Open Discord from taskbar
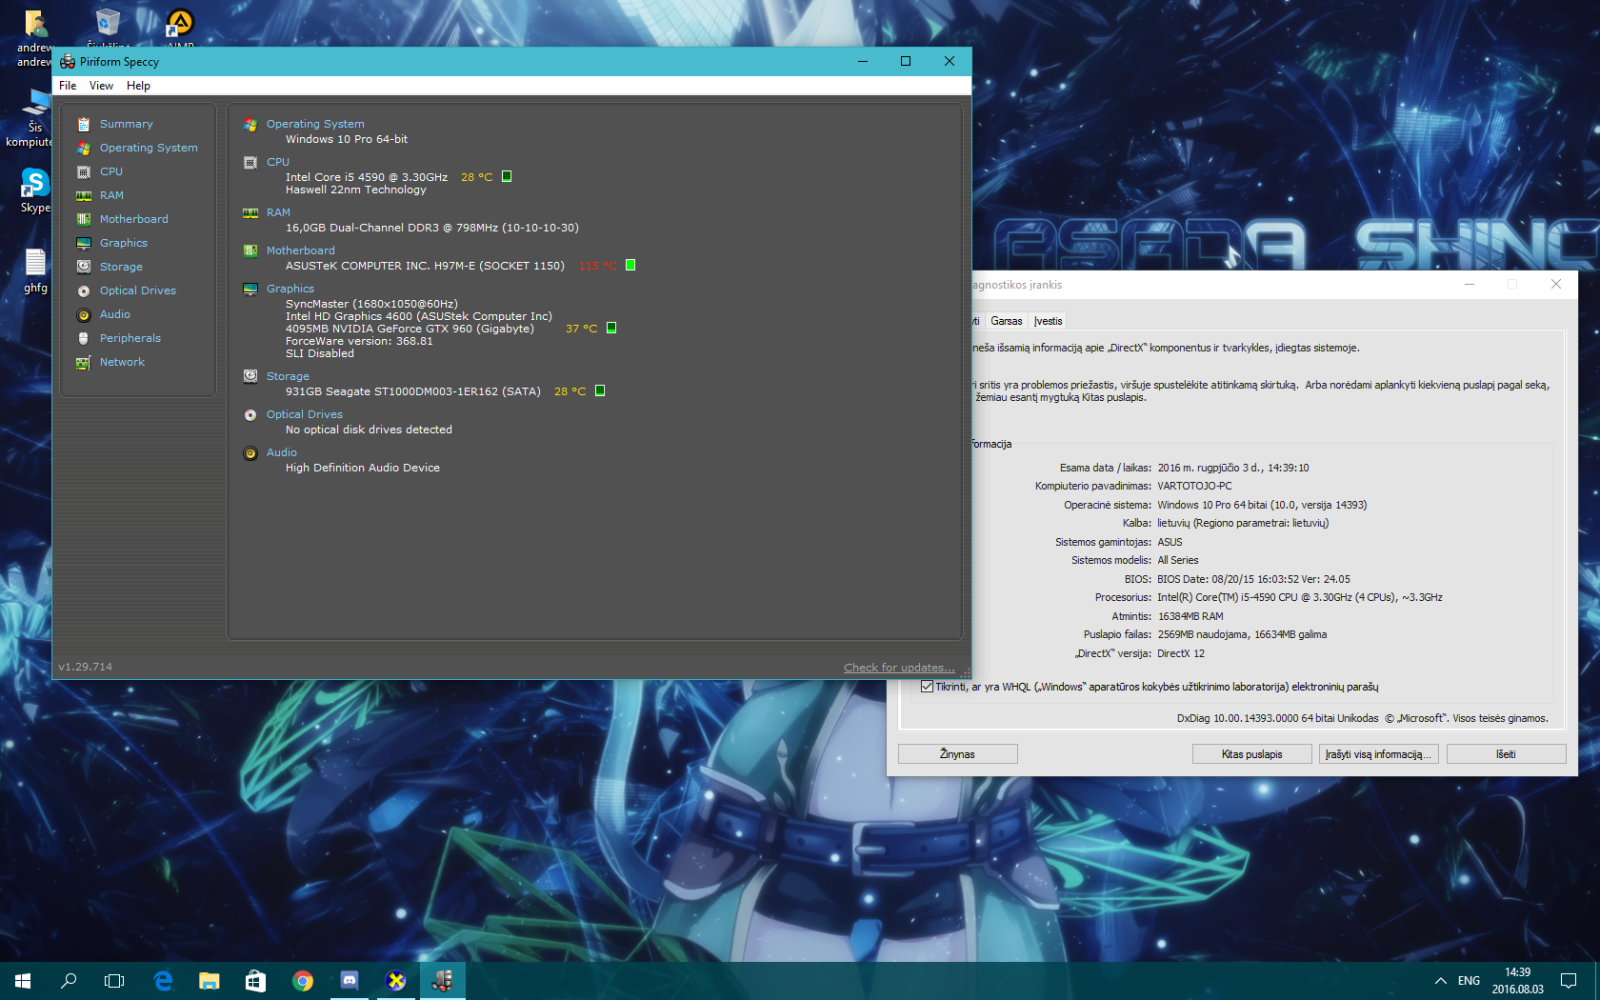The height and width of the screenshot is (1000, 1600). click(x=349, y=981)
